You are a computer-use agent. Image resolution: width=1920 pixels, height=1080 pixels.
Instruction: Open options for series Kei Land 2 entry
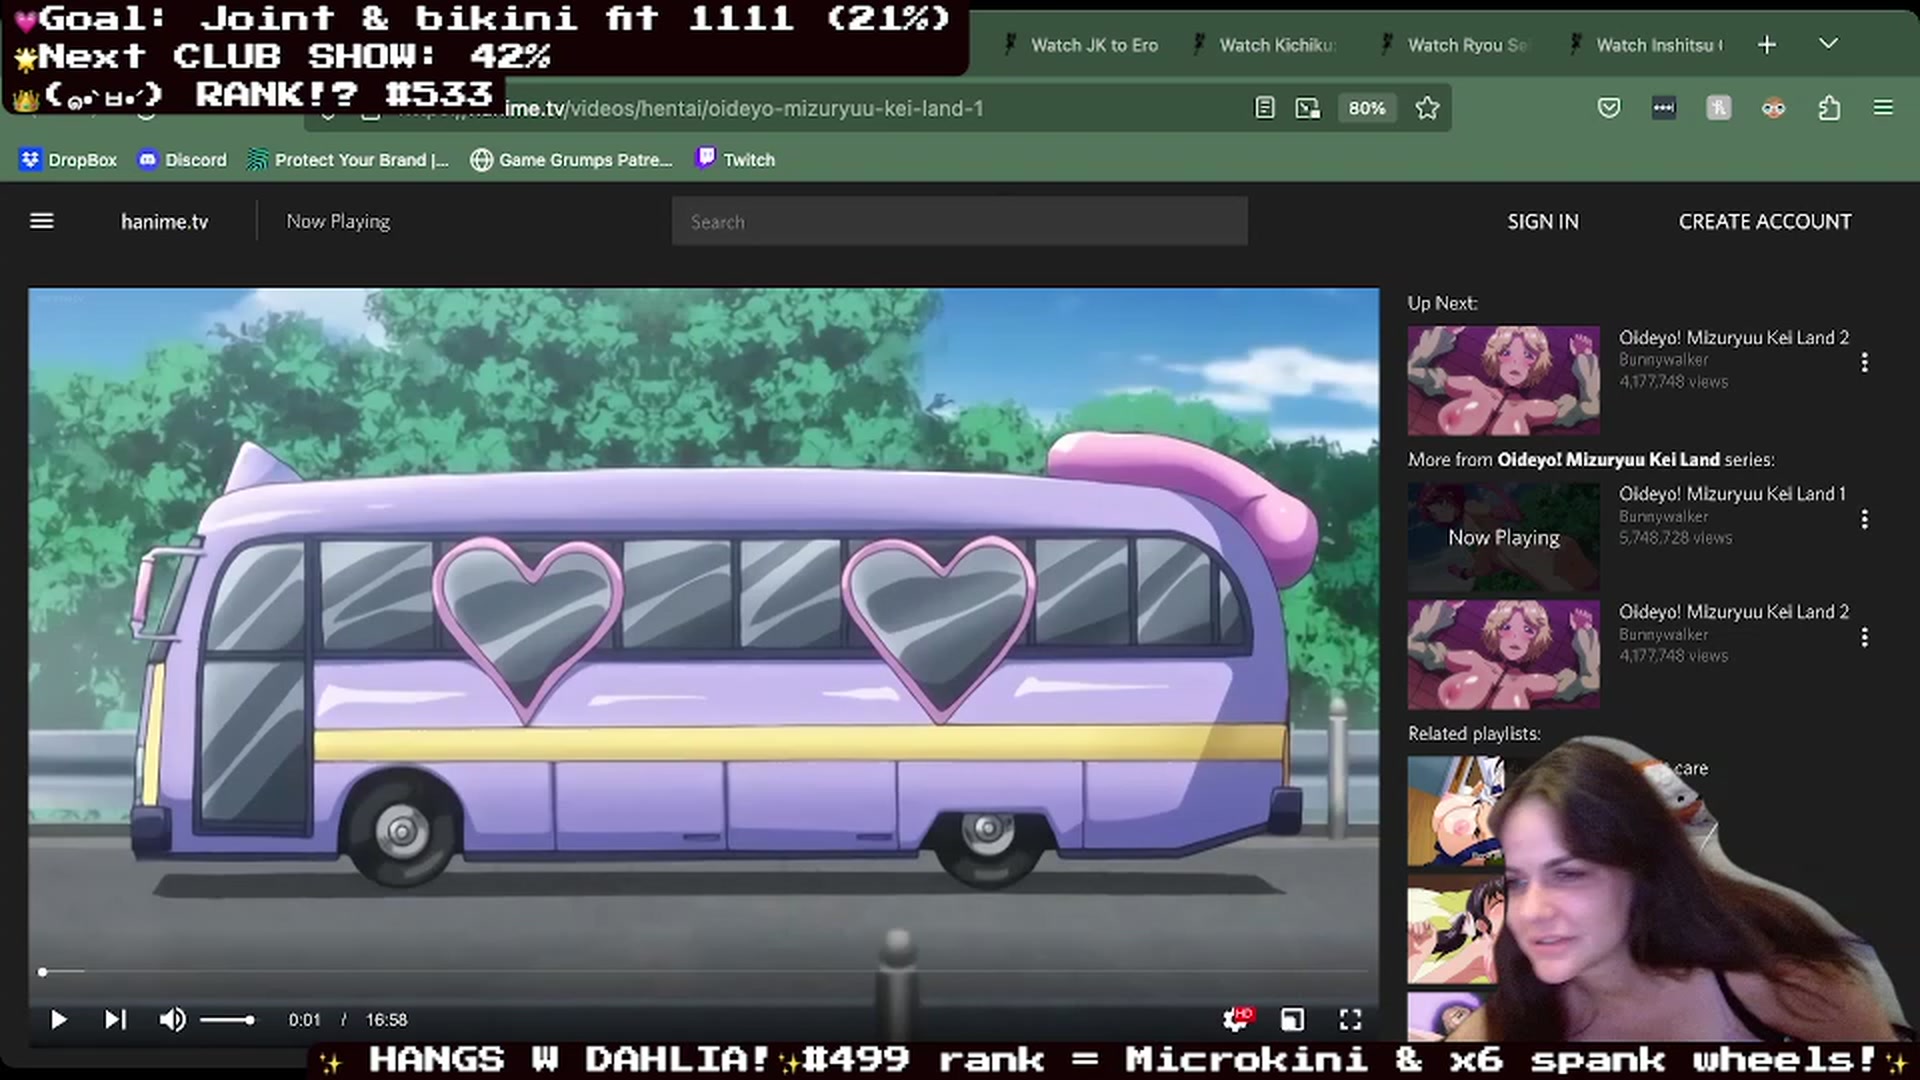click(1864, 637)
